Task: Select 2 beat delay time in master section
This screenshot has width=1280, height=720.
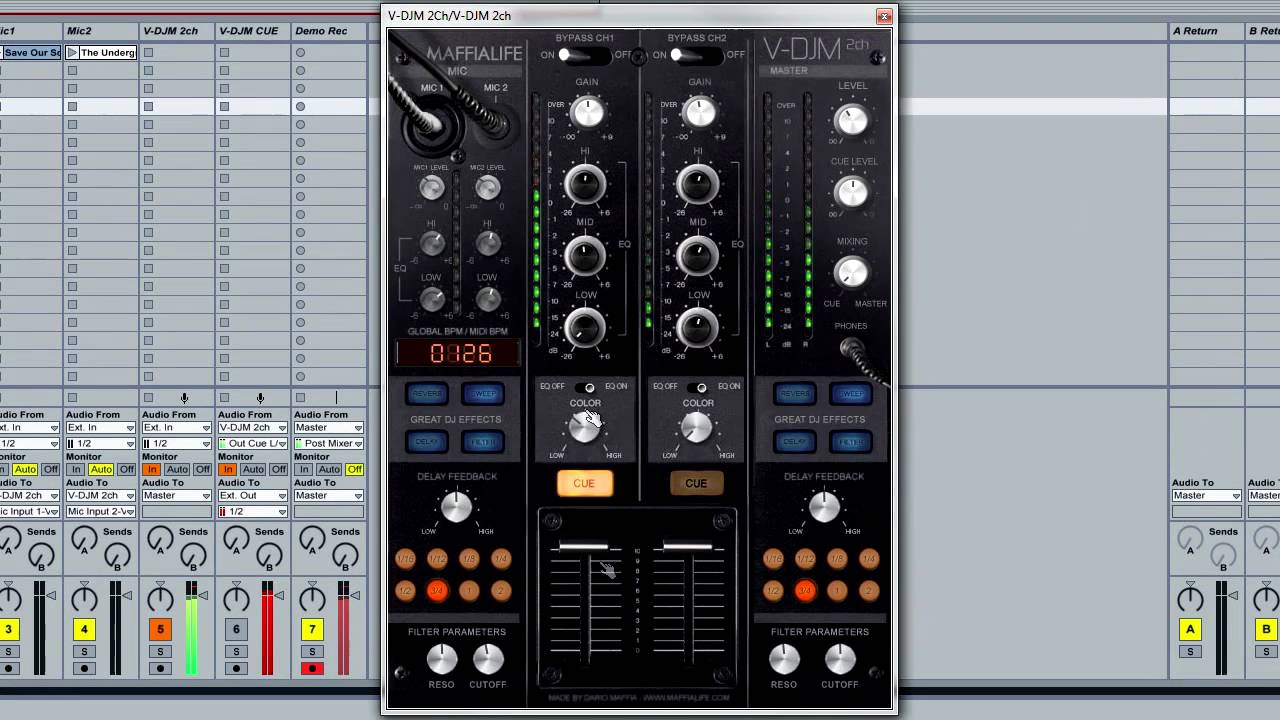Action: [869, 591]
